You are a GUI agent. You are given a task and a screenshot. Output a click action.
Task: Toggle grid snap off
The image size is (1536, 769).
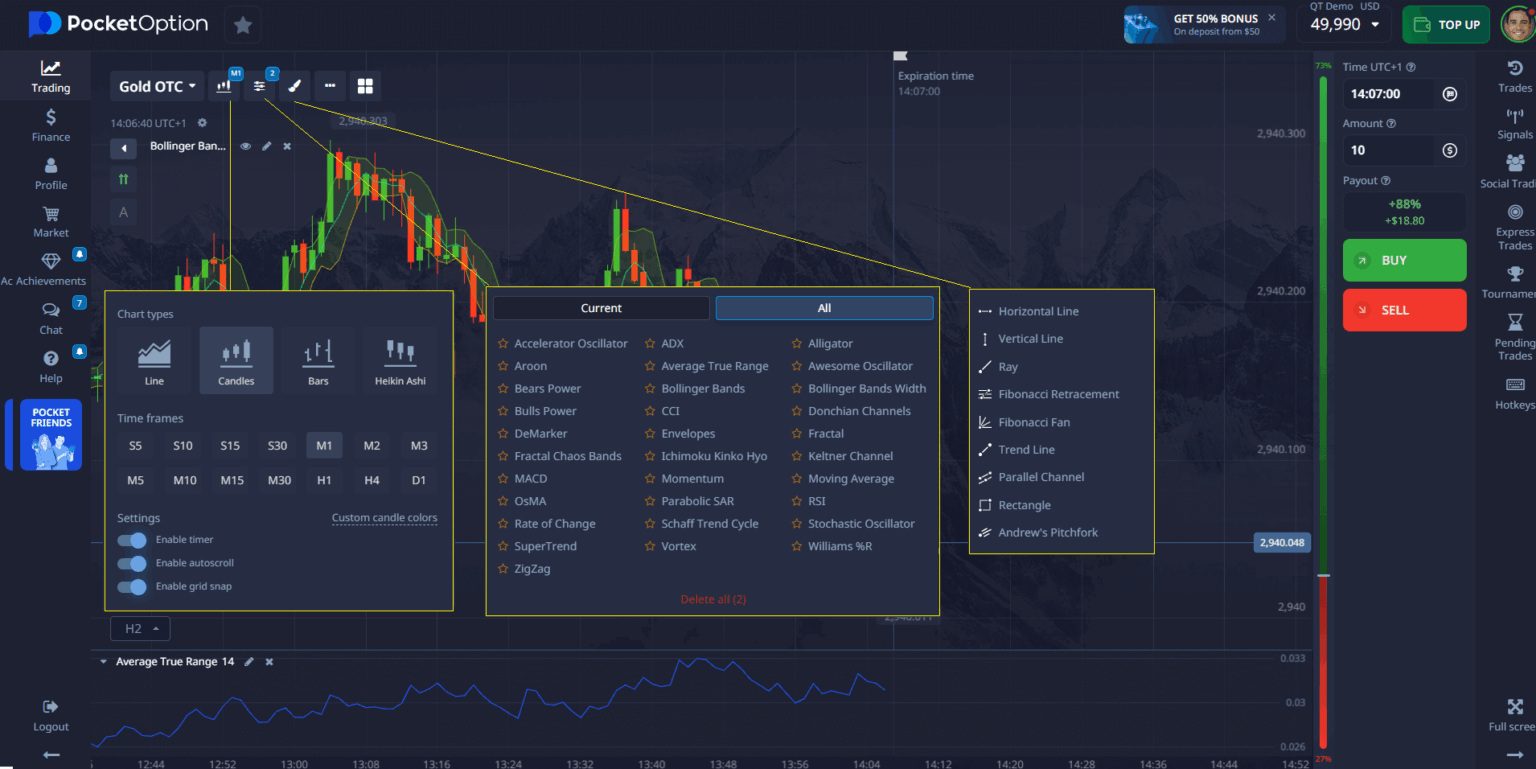[x=131, y=586]
